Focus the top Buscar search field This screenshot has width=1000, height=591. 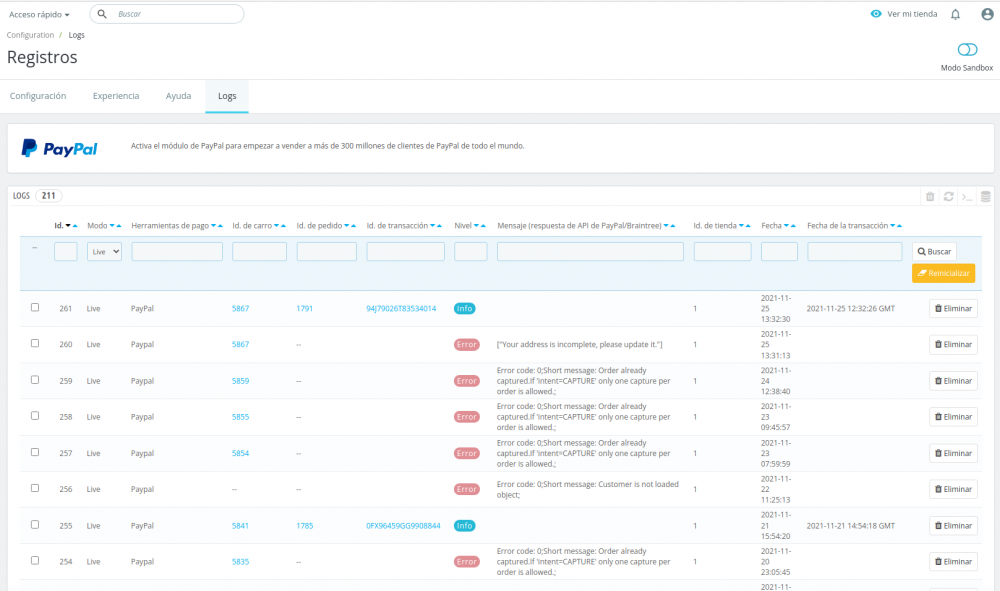click(167, 14)
